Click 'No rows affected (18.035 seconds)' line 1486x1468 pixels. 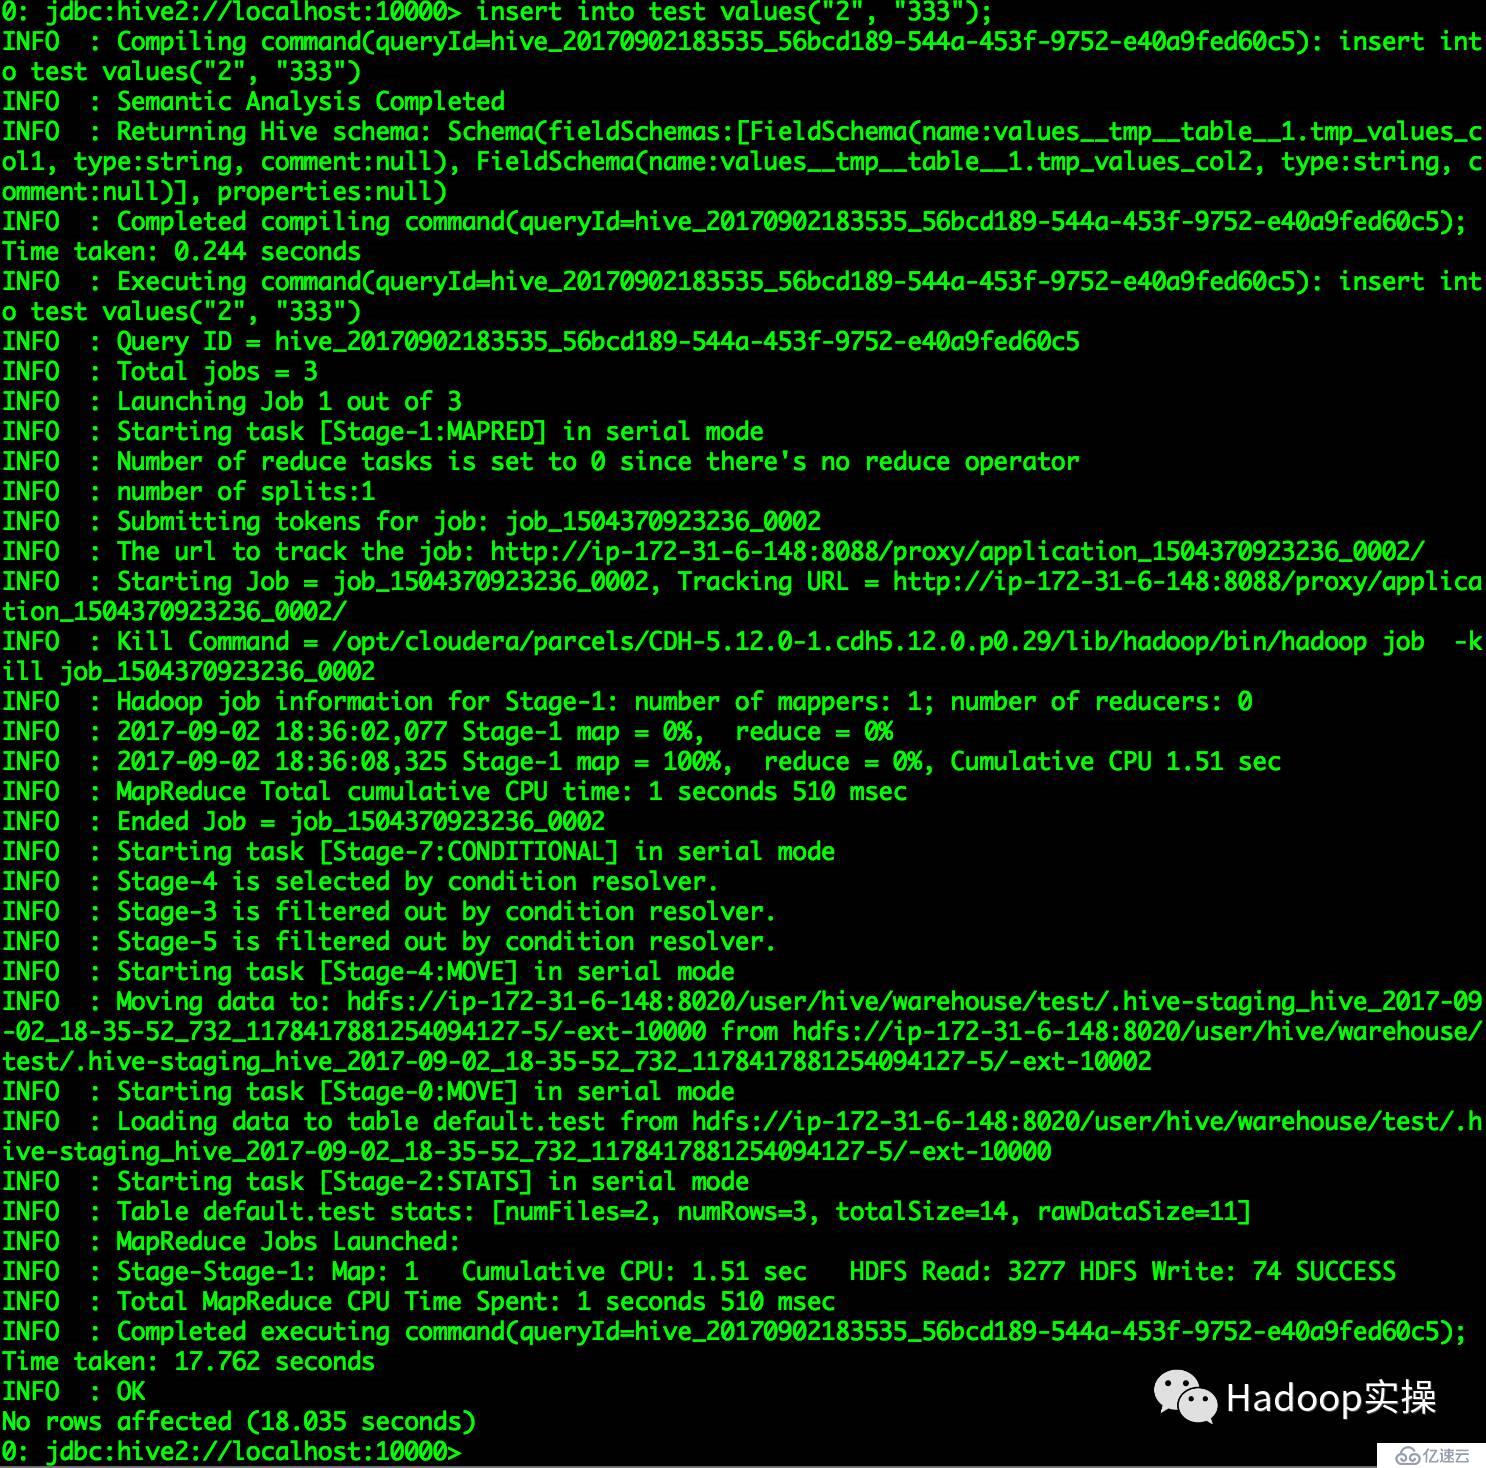(238, 1421)
